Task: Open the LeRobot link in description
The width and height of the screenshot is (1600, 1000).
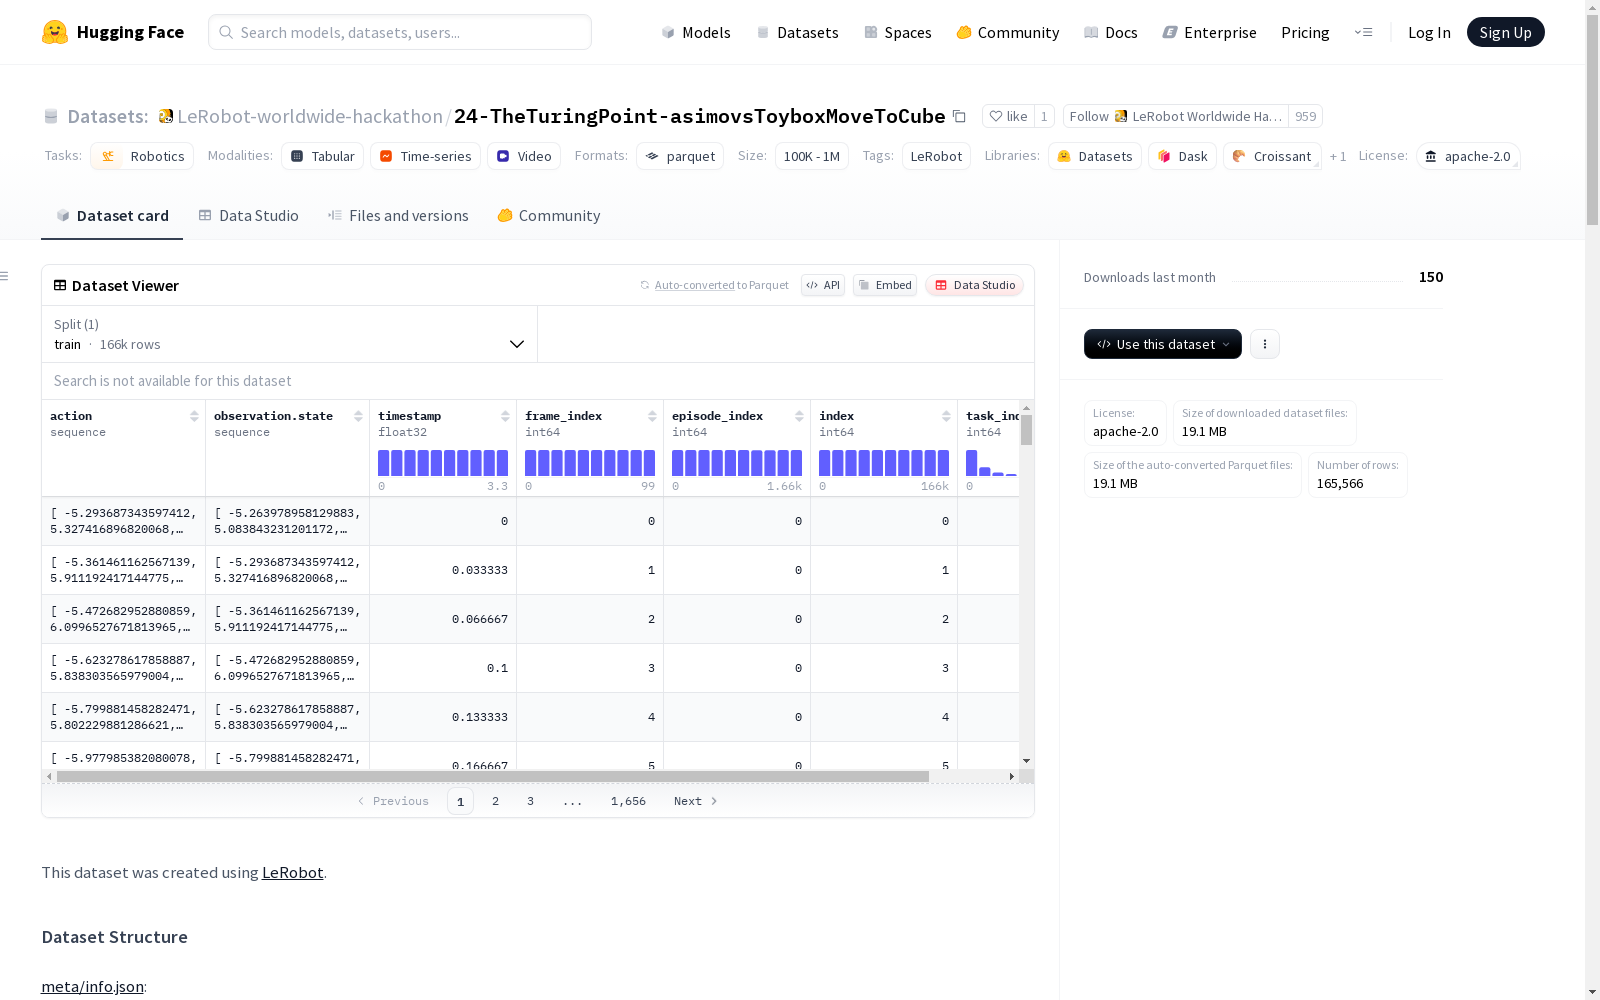Action: coord(292,872)
